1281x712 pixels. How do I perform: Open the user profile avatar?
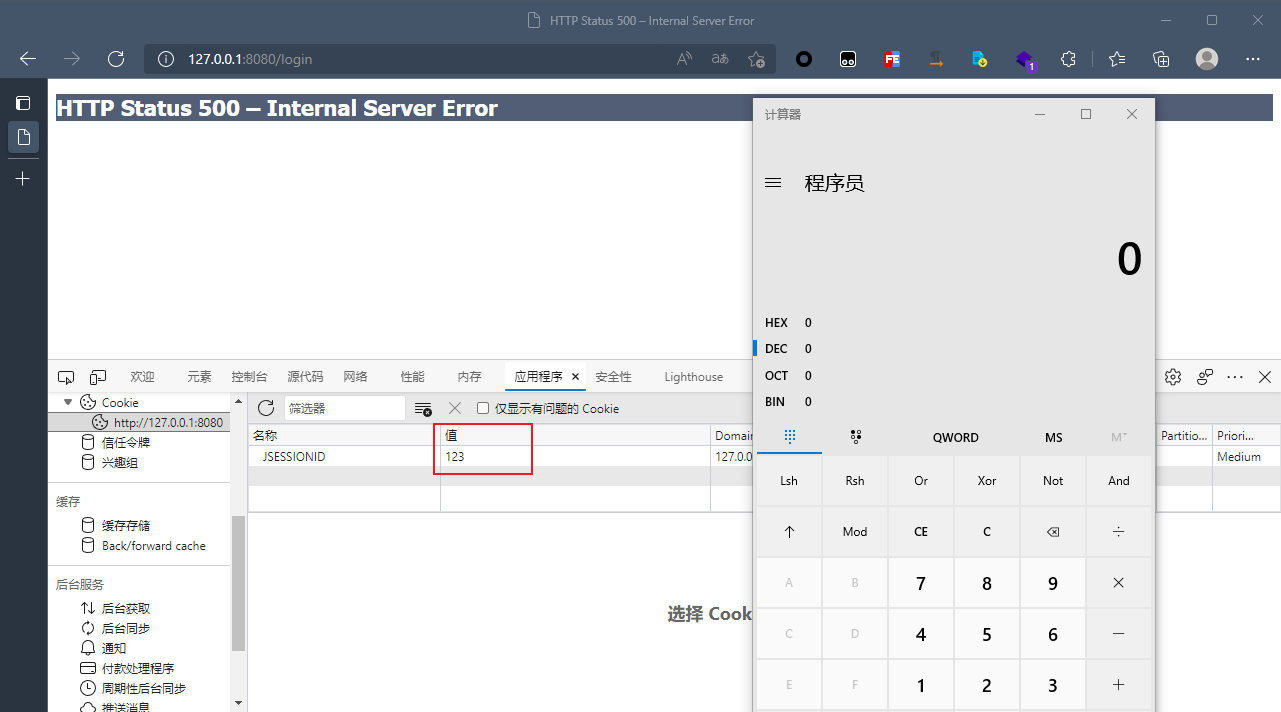pos(1207,59)
